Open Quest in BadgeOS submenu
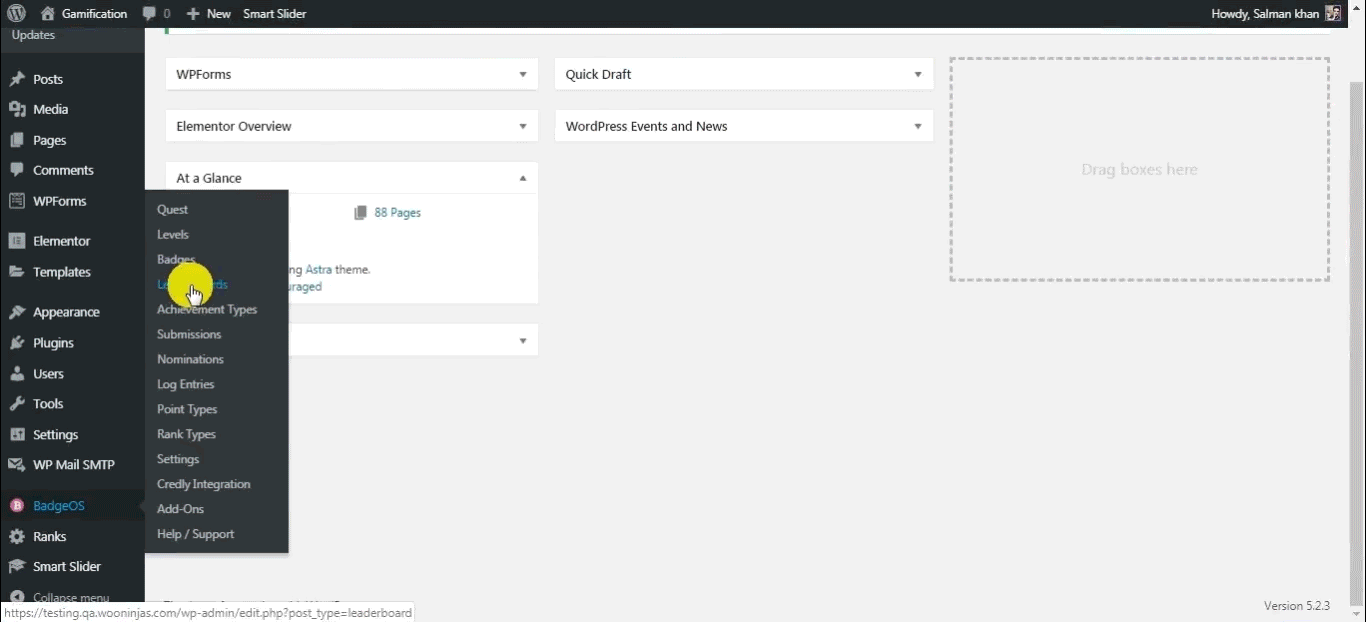This screenshot has width=1366, height=622. pos(173,209)
